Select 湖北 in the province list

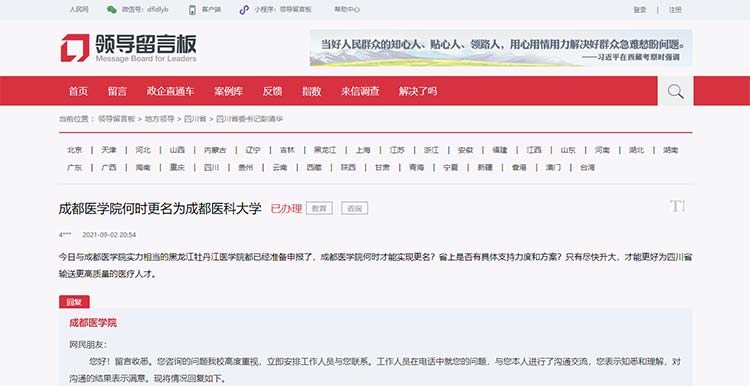click(637, 150)
